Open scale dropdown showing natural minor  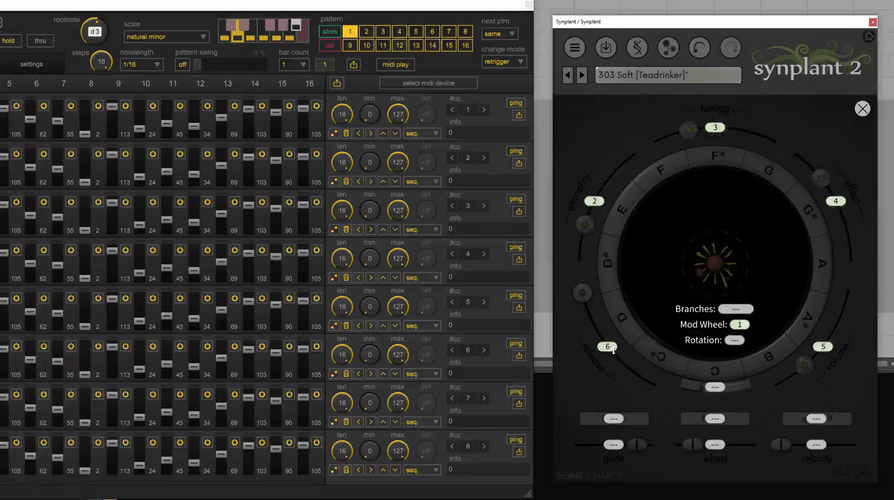point(166,36)
